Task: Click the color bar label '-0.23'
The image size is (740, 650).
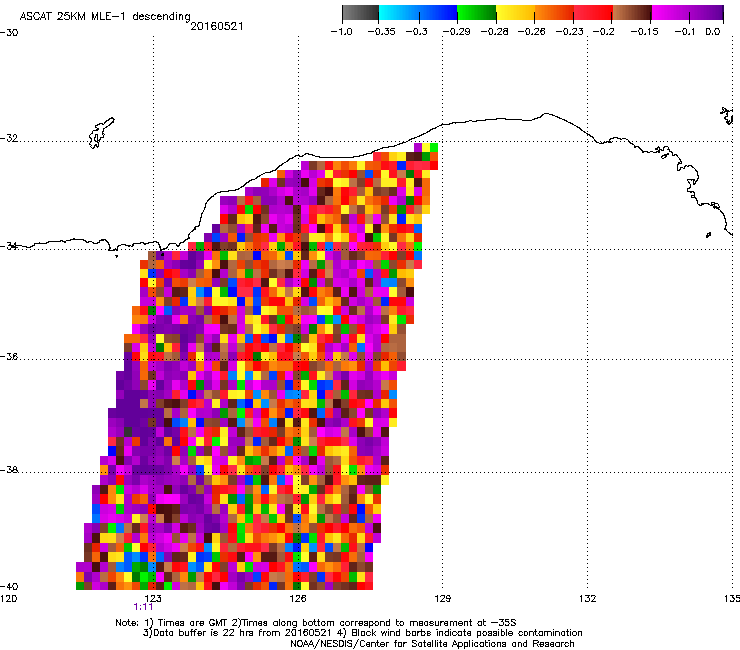Action: [x=569, y=32]
